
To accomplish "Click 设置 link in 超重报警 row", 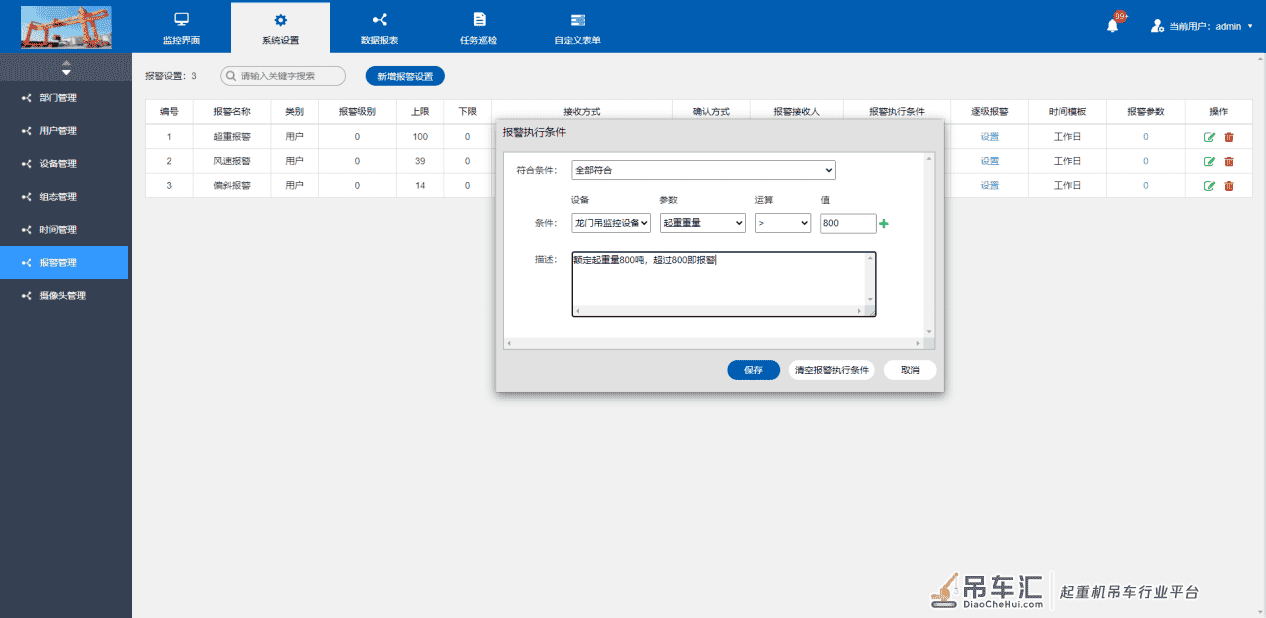I will [x=990, y=137].
